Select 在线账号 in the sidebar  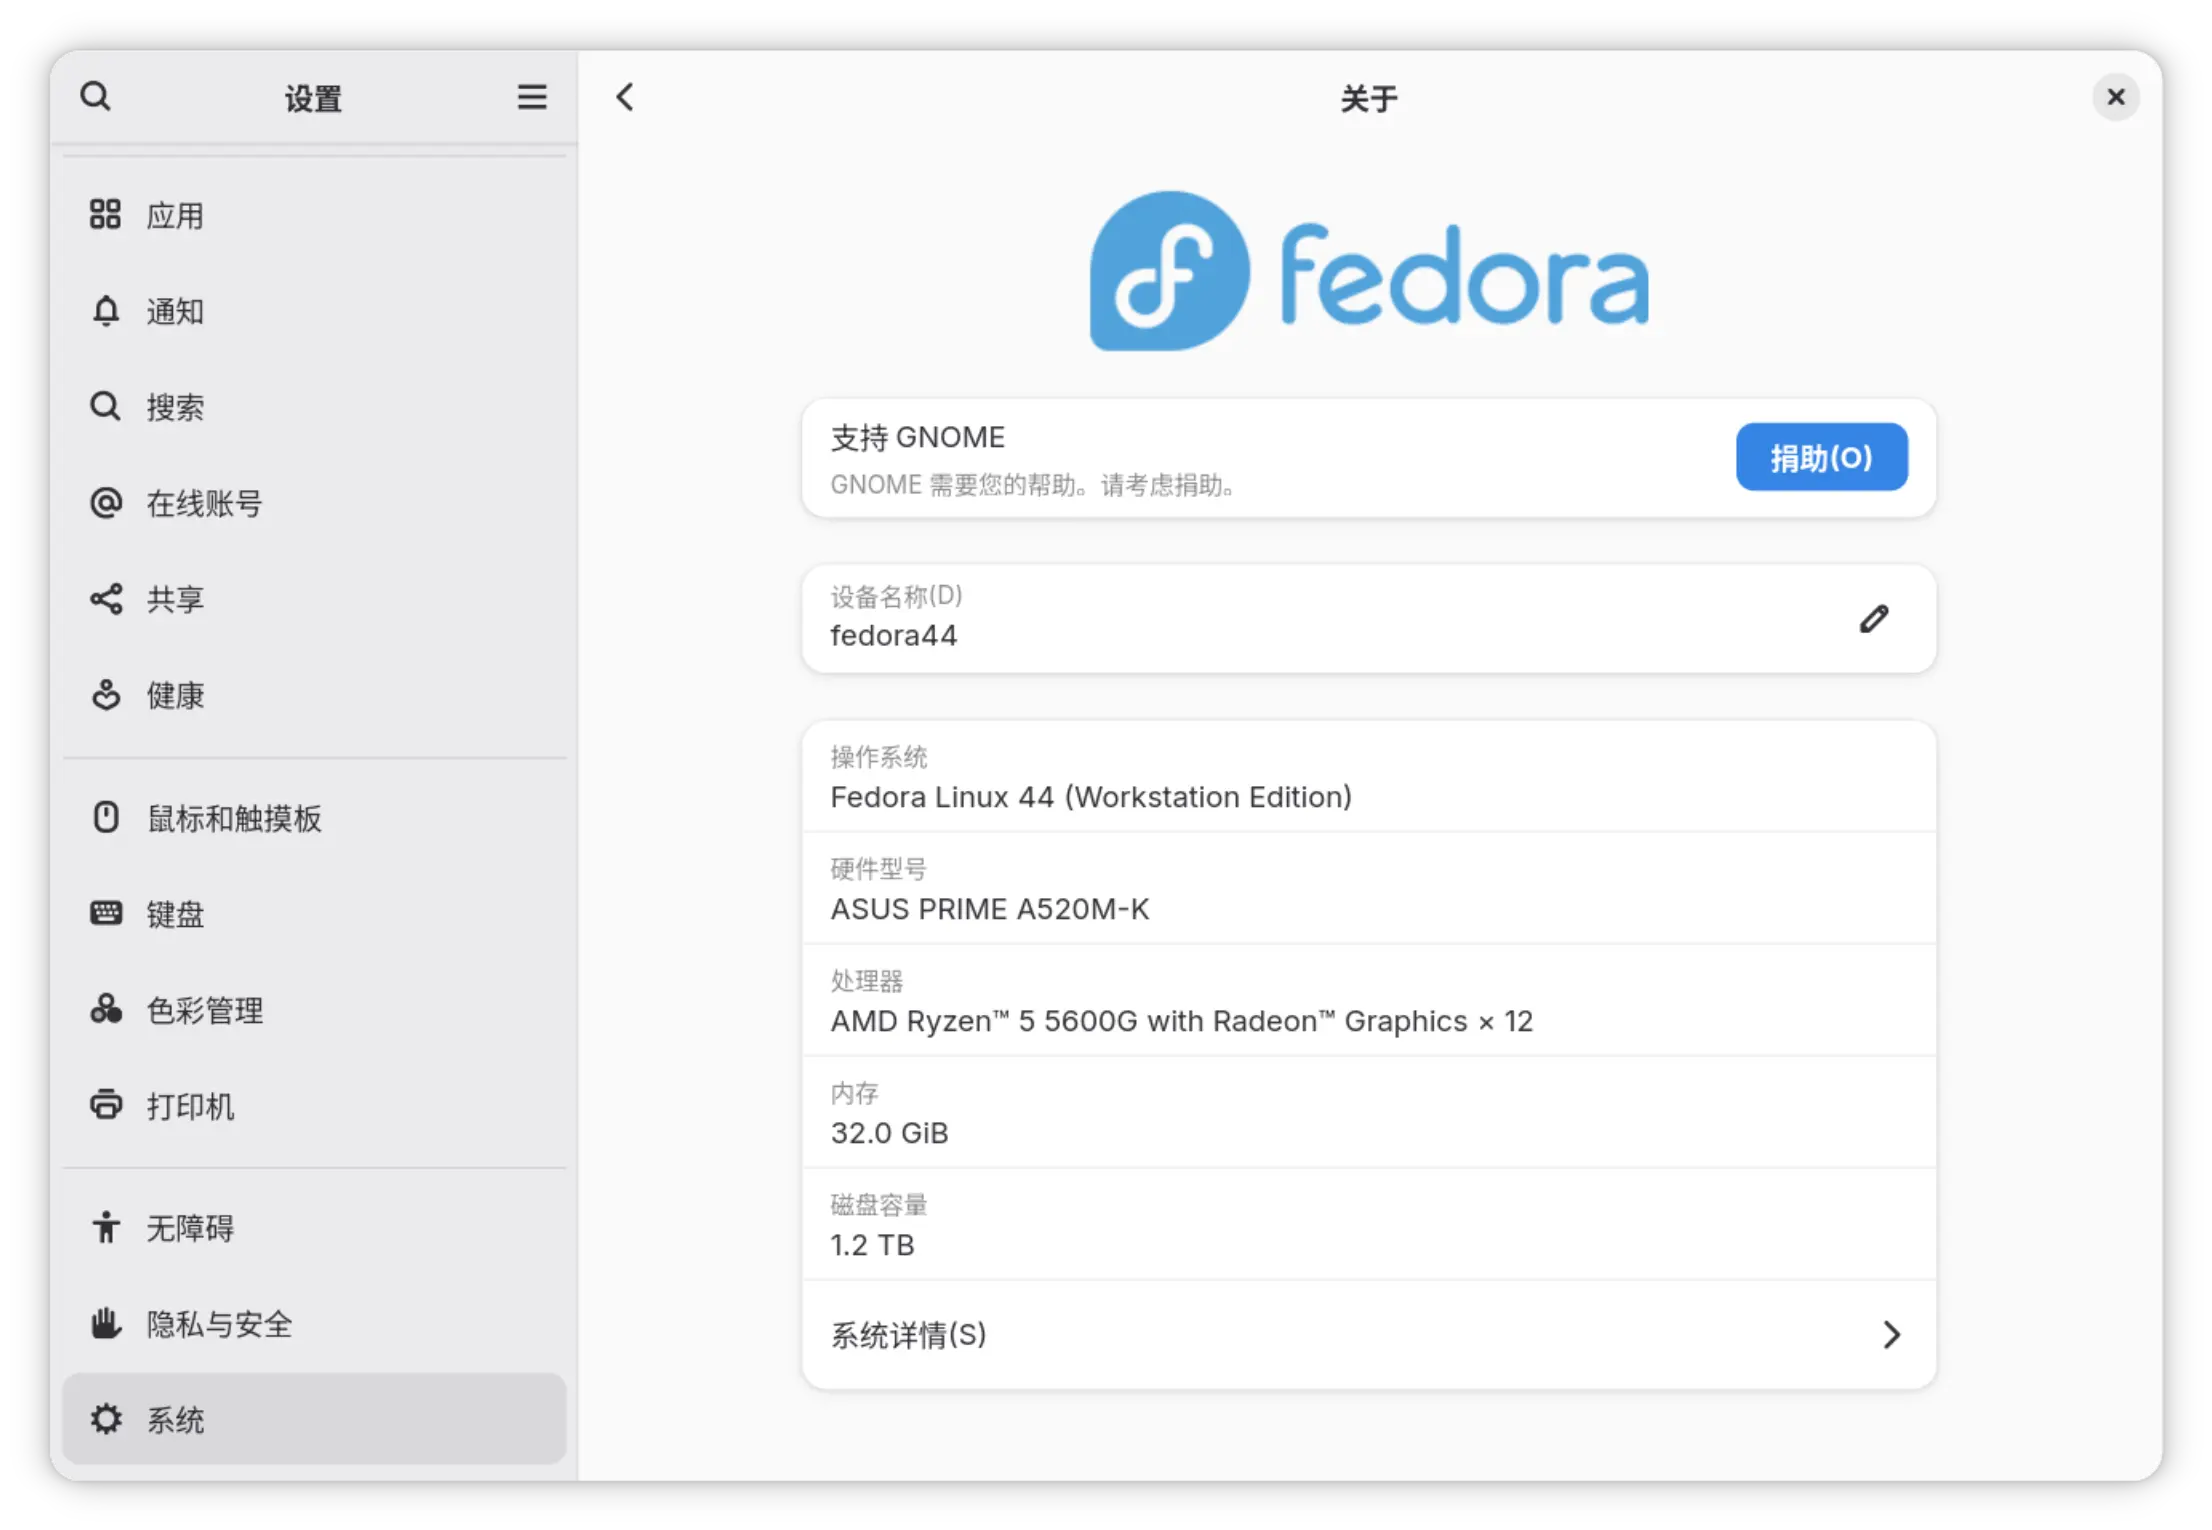(x=314, y=502)
